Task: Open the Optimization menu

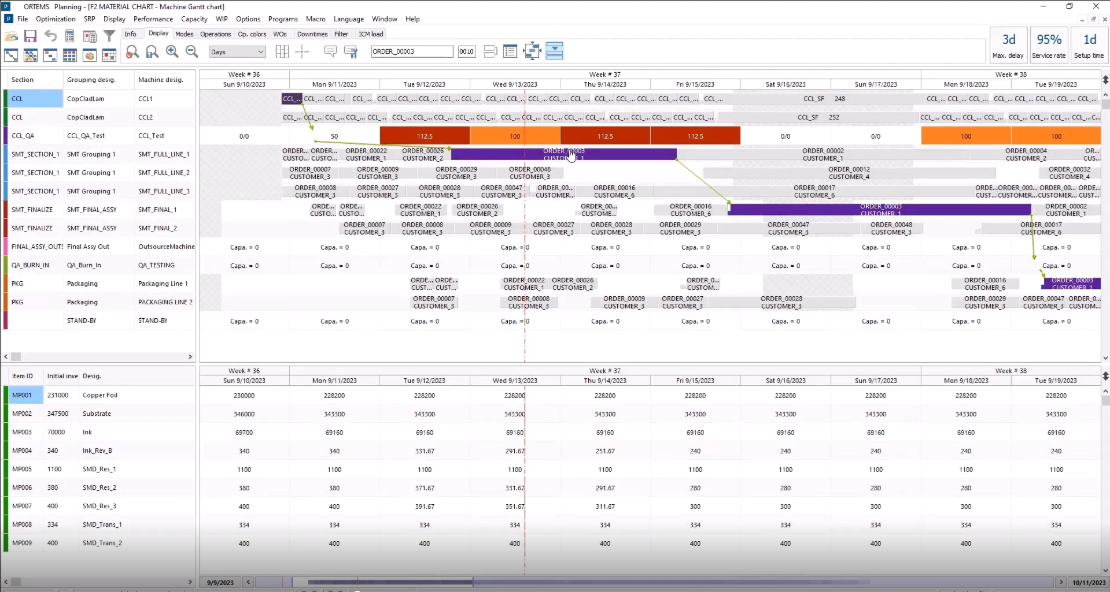Action: point(55,19)
